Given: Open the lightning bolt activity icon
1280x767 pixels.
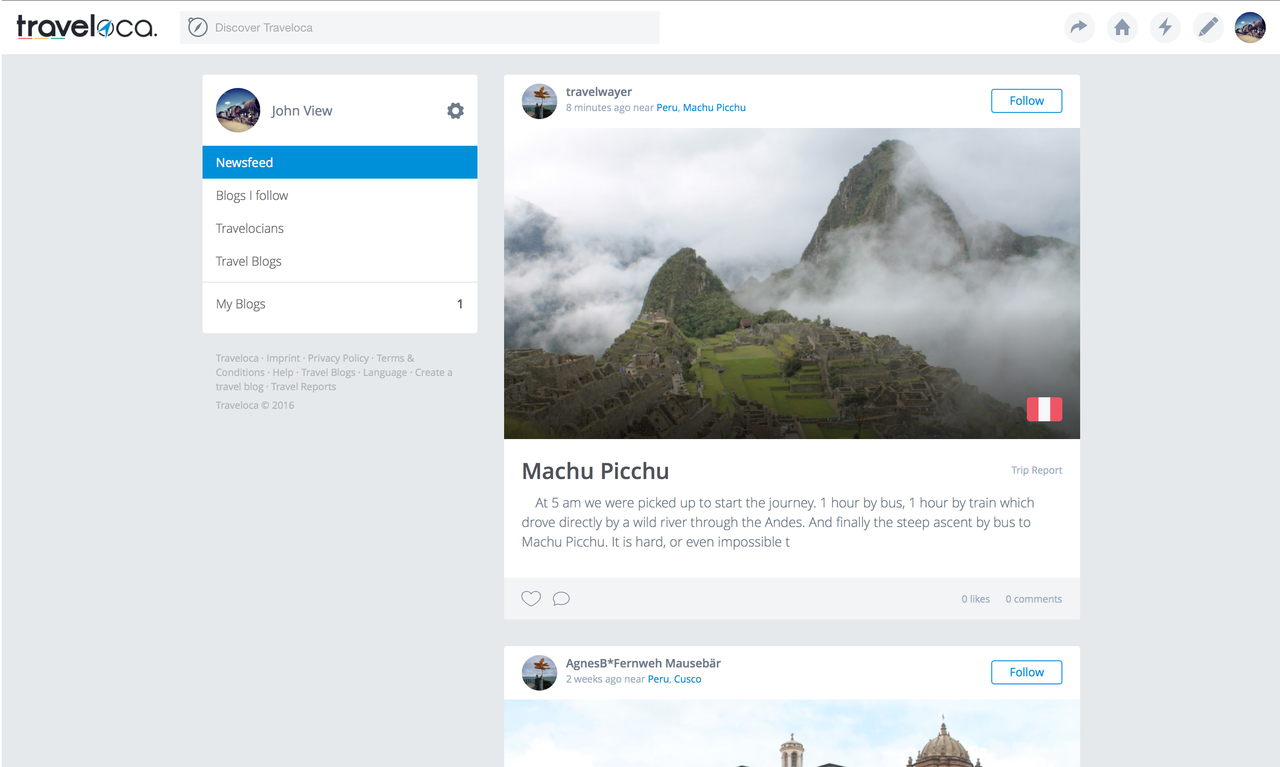Looking at the screenshot, I should 1165,27.
